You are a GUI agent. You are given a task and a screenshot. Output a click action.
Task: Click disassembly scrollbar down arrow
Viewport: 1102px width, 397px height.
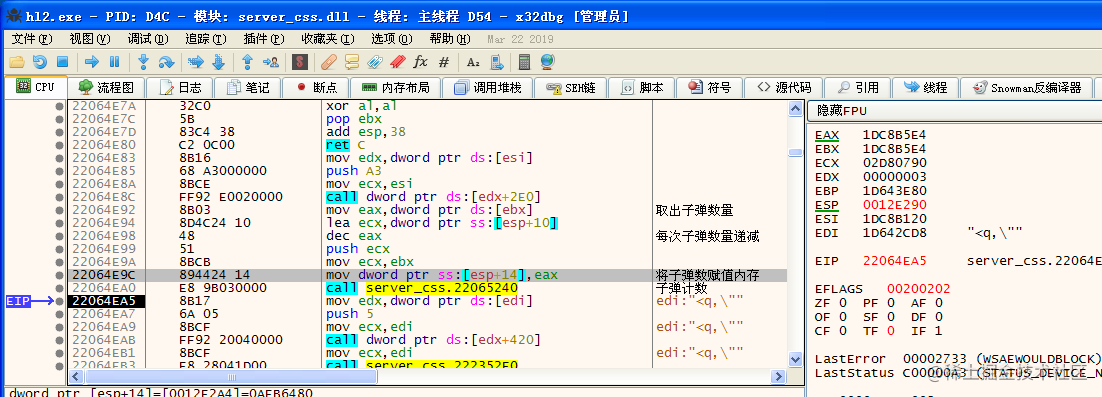coord(796,360)
